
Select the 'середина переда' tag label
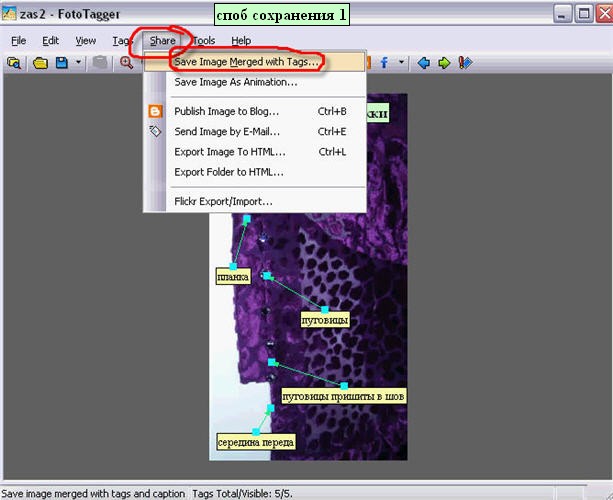coord(256,442)
